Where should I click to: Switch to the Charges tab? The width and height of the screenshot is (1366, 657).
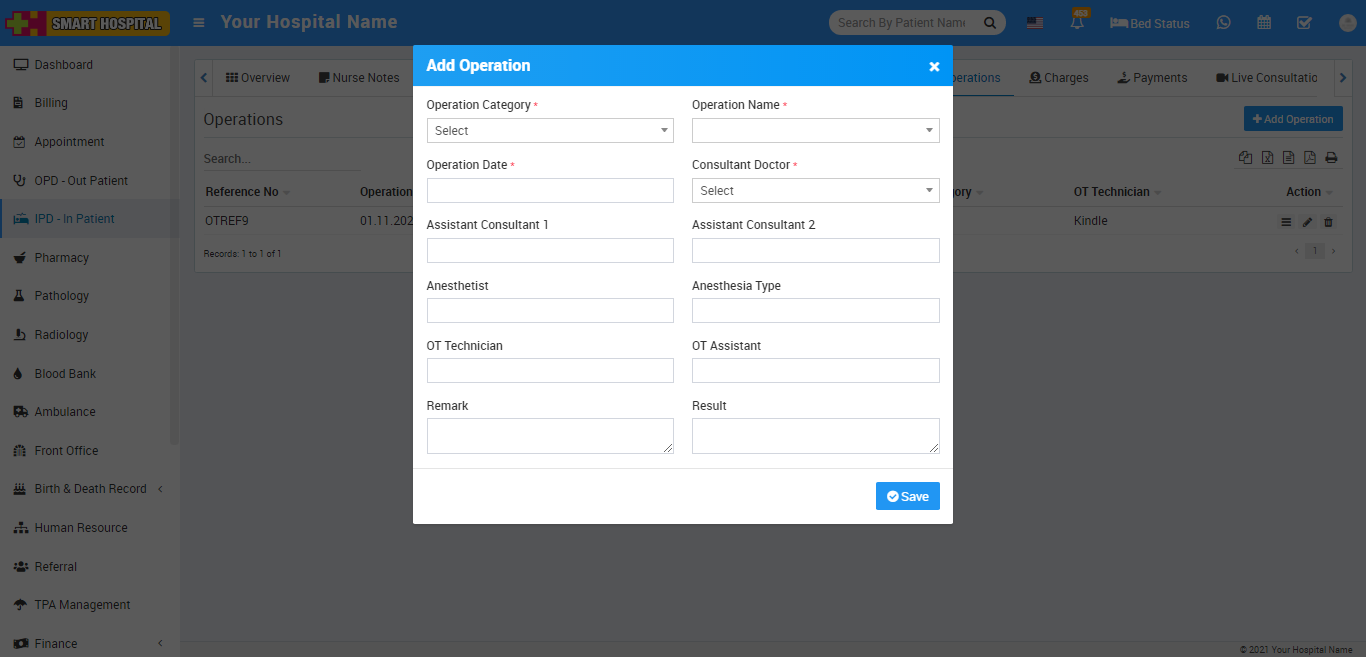point(1059,78)
